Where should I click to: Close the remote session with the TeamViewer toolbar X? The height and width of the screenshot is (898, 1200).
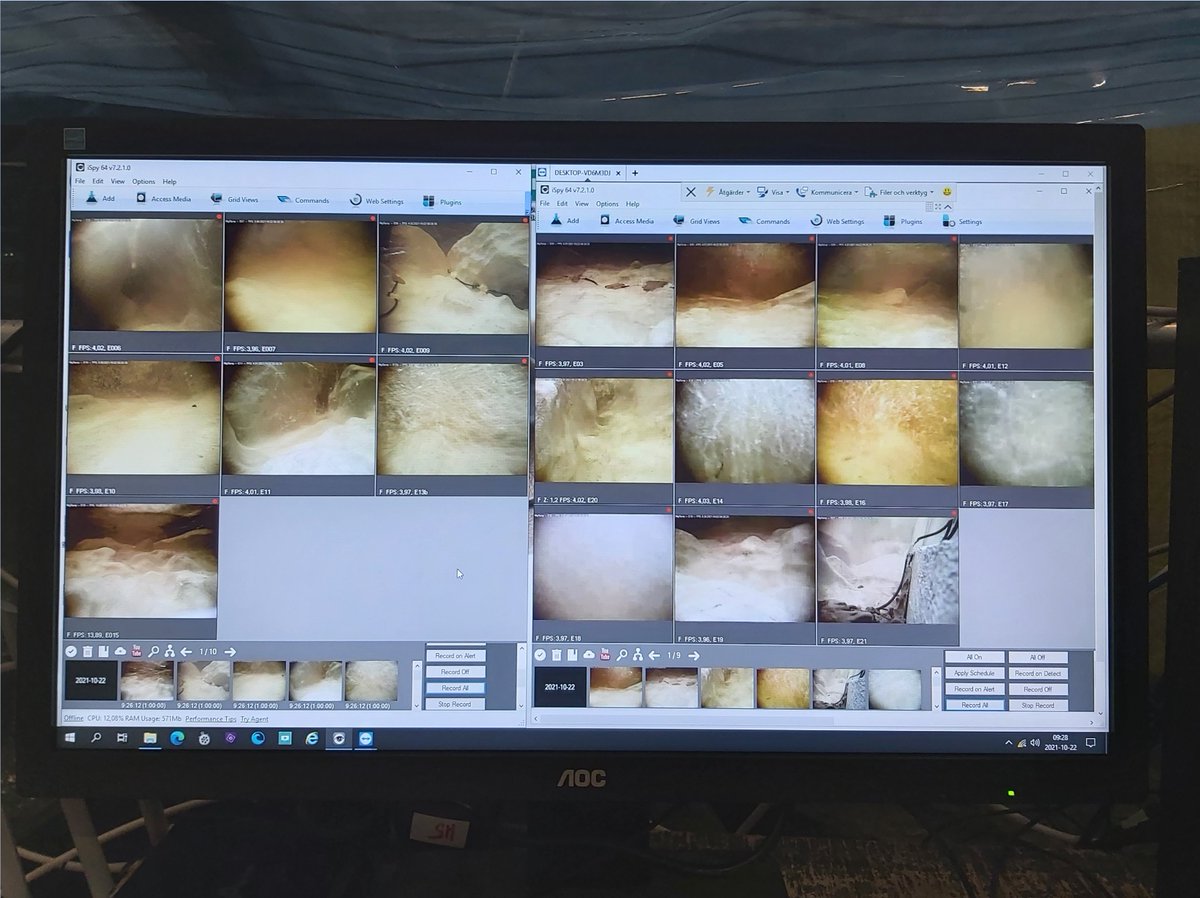(x=690, y=191)
